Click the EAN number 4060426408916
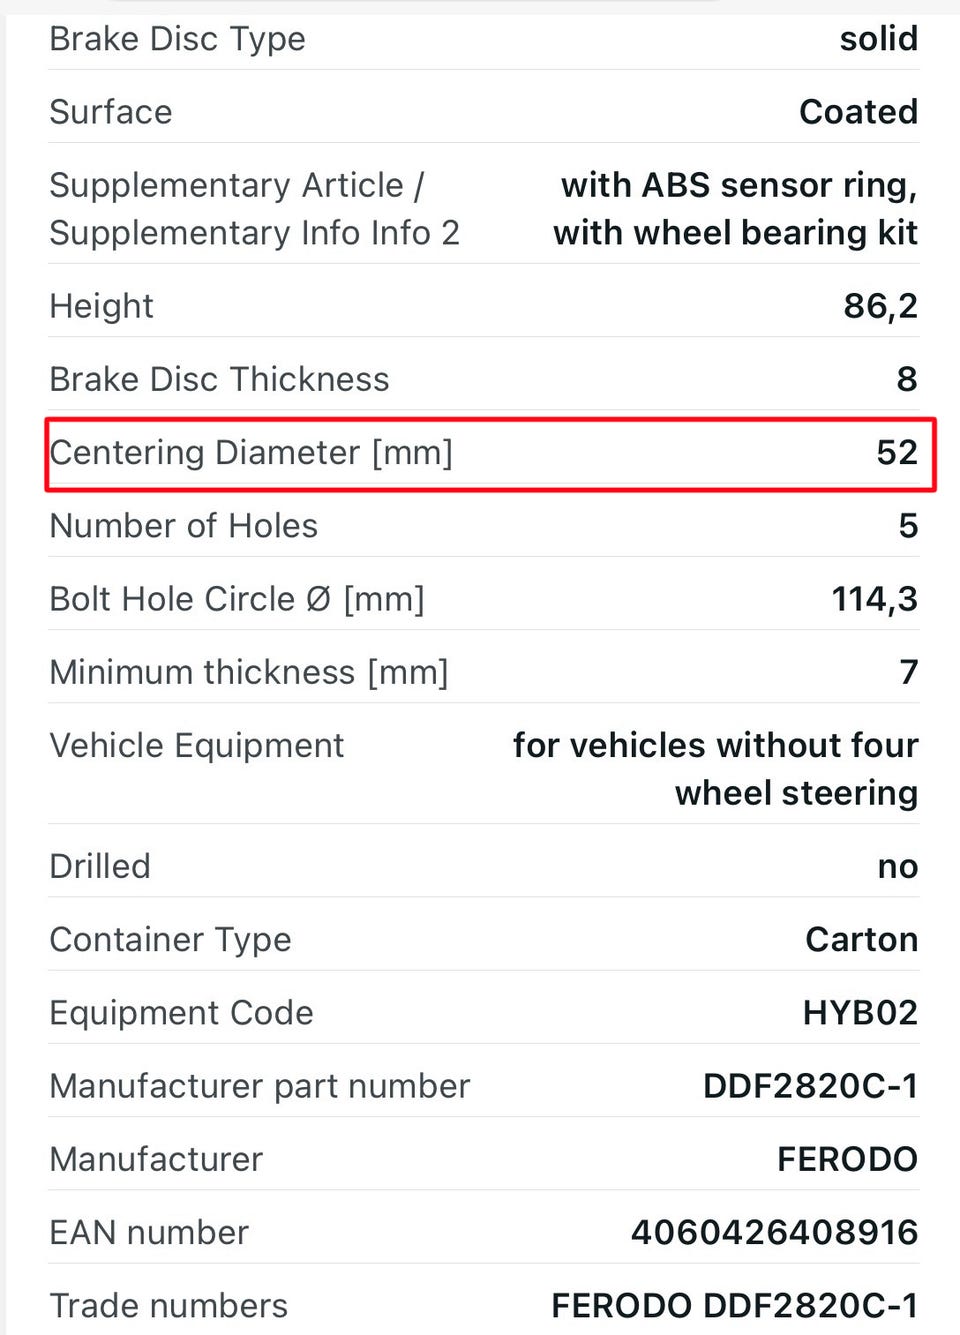 [x=774, y=1232]
